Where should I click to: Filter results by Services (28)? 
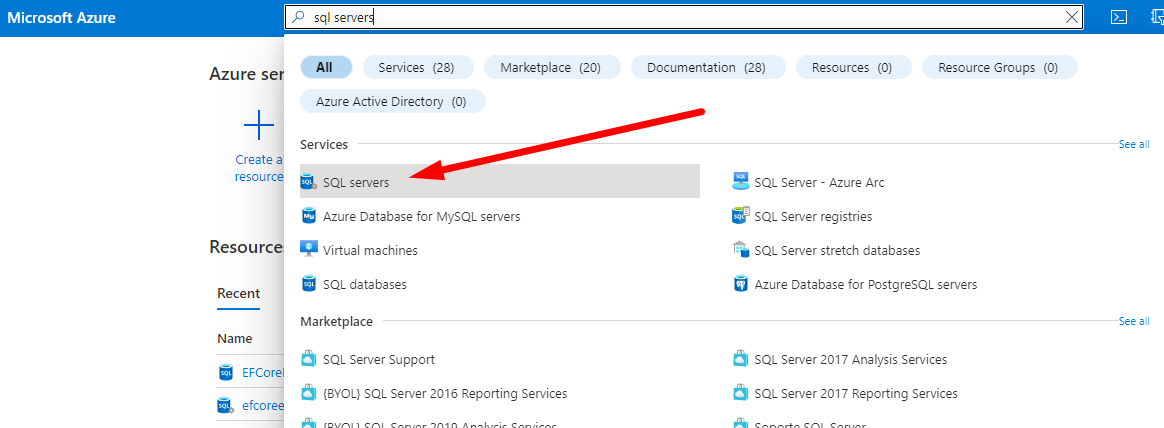click(416, 67)
